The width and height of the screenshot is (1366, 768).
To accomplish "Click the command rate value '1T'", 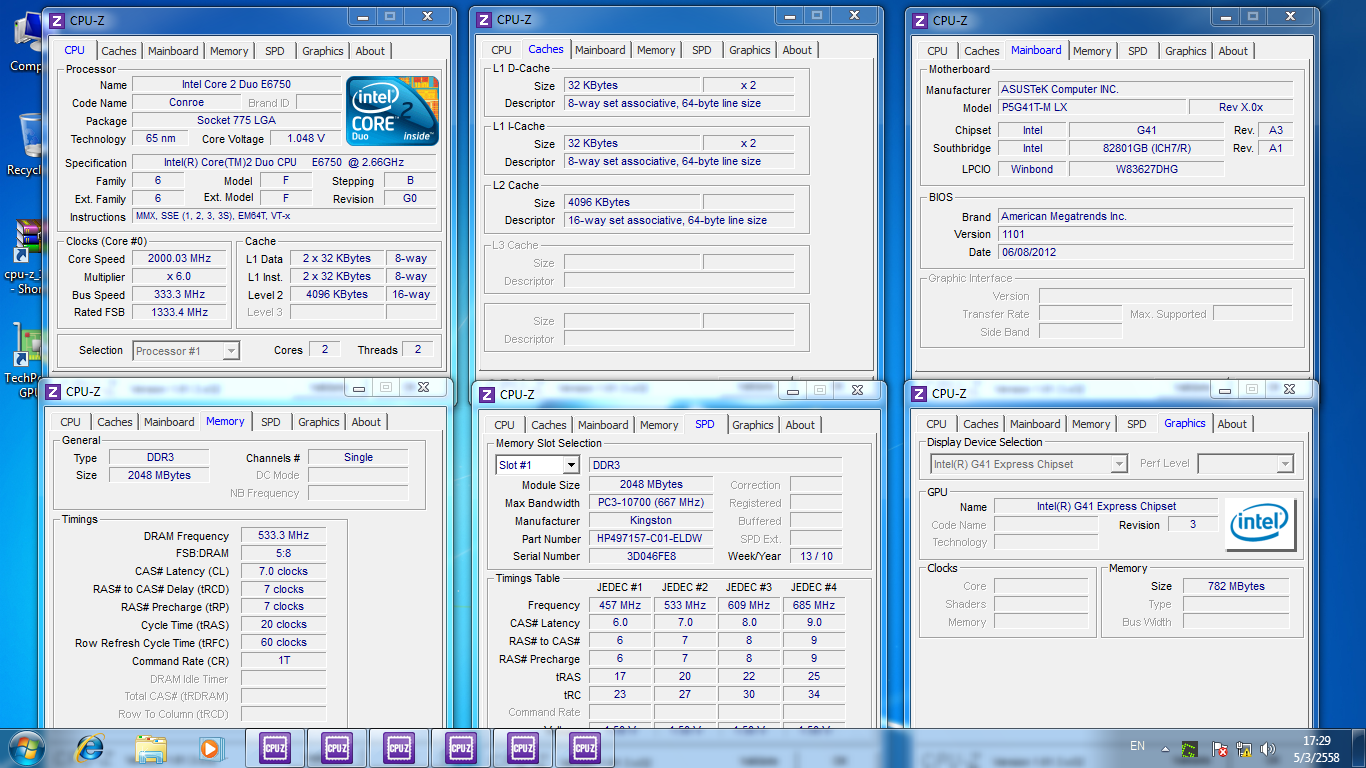I will [x=283, y=662].
